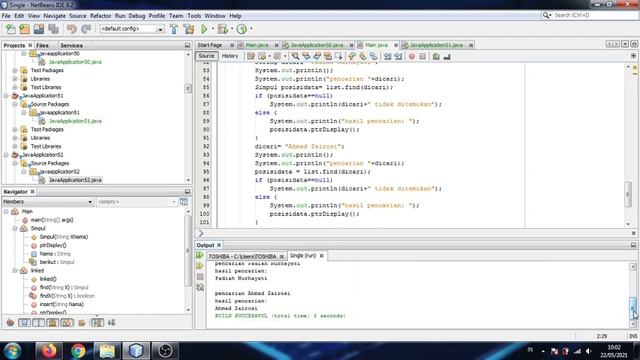
Task: Select JavaApplication52.java in Projects tree
Action: [x=75, y=180]
